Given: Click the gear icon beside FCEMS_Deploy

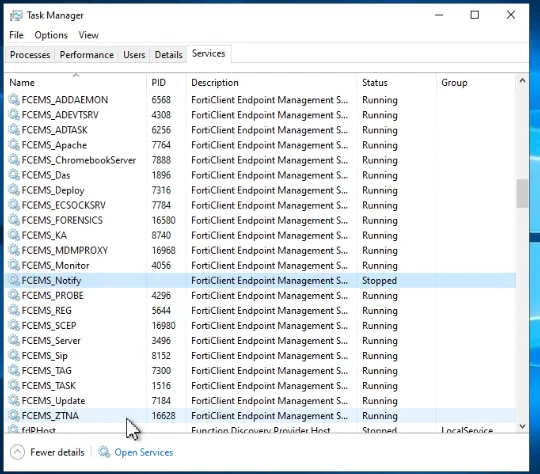Looking at the screenshot, I should (14, 190).
